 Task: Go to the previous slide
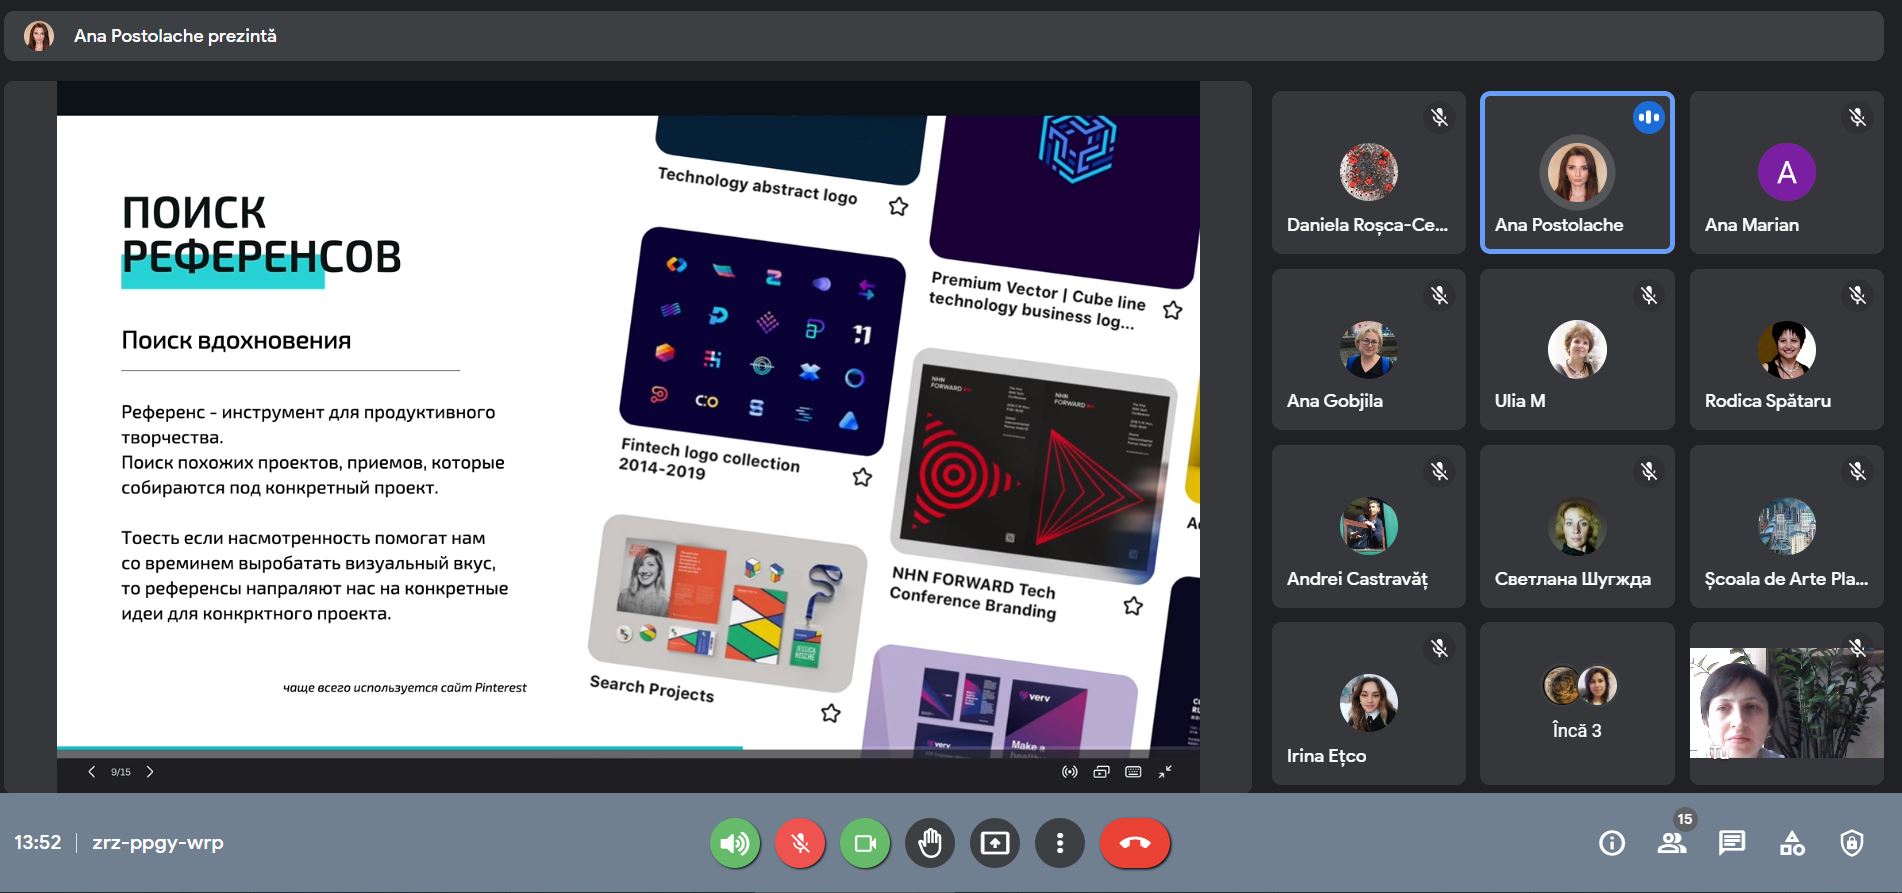pos(92,772)
